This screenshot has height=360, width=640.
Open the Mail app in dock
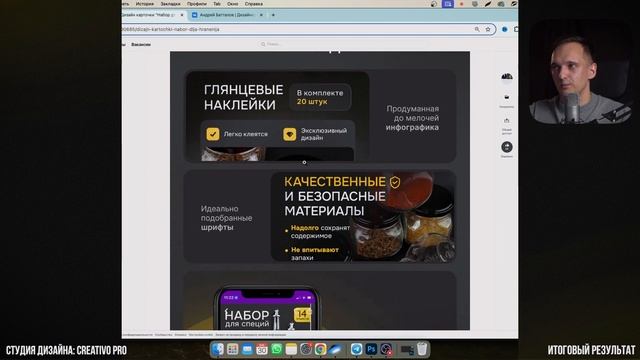[247, 349]
